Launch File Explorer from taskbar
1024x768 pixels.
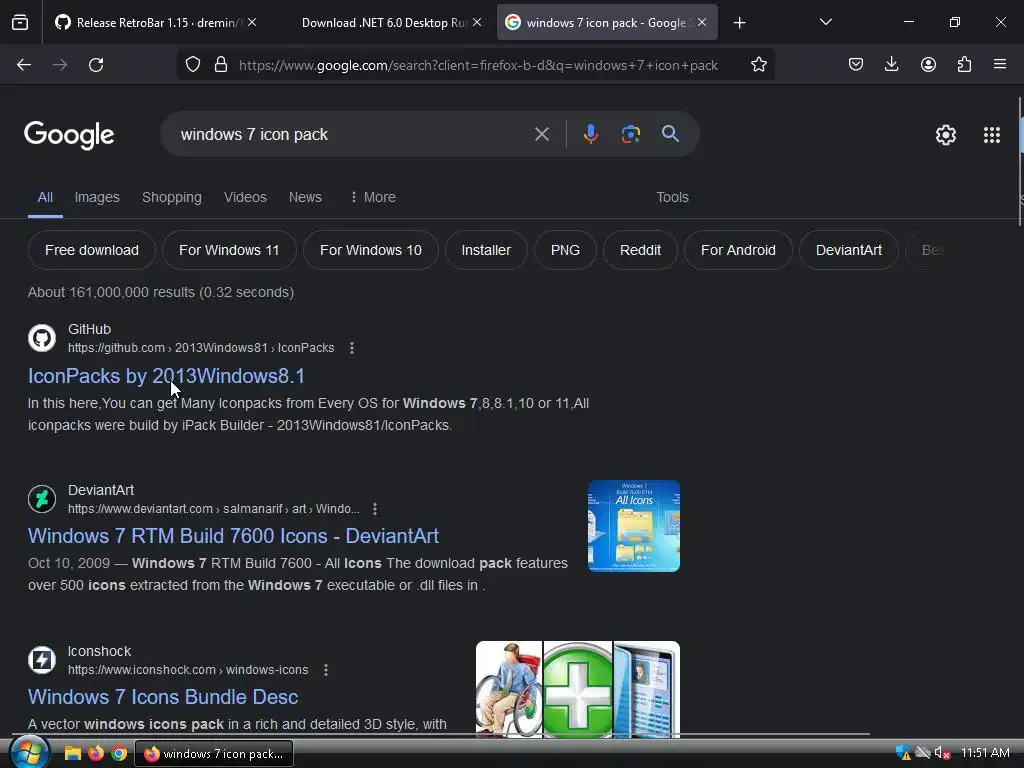click(x=72, y=754)
